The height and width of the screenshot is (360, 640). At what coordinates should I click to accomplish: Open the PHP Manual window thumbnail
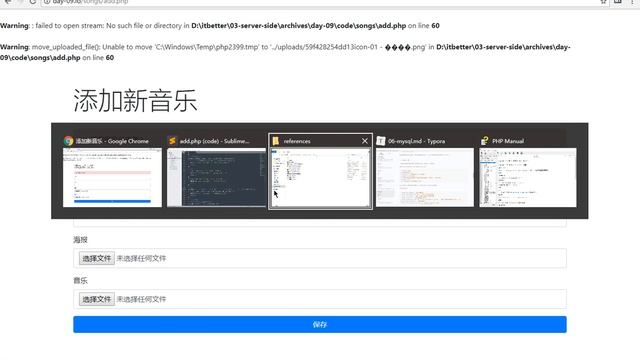pyautogui.click(x=528, y=178)
